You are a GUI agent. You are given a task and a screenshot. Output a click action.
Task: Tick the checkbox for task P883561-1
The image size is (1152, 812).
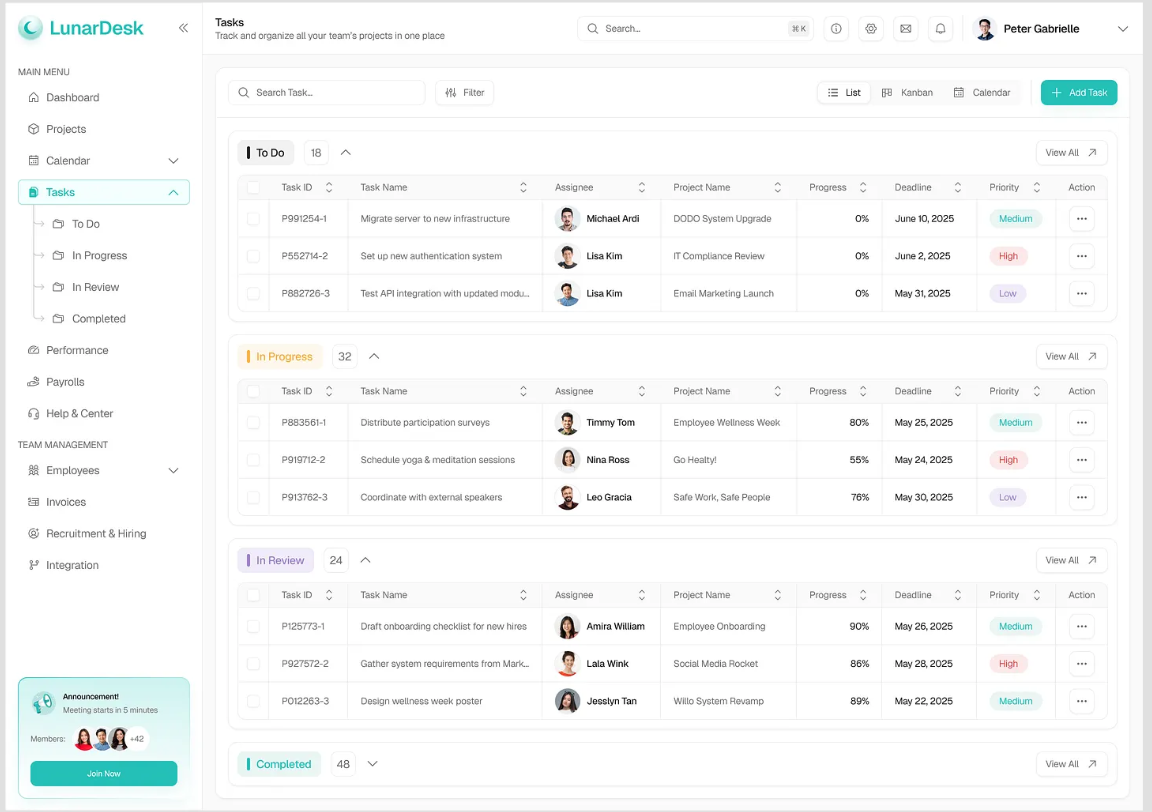[253, 423]
